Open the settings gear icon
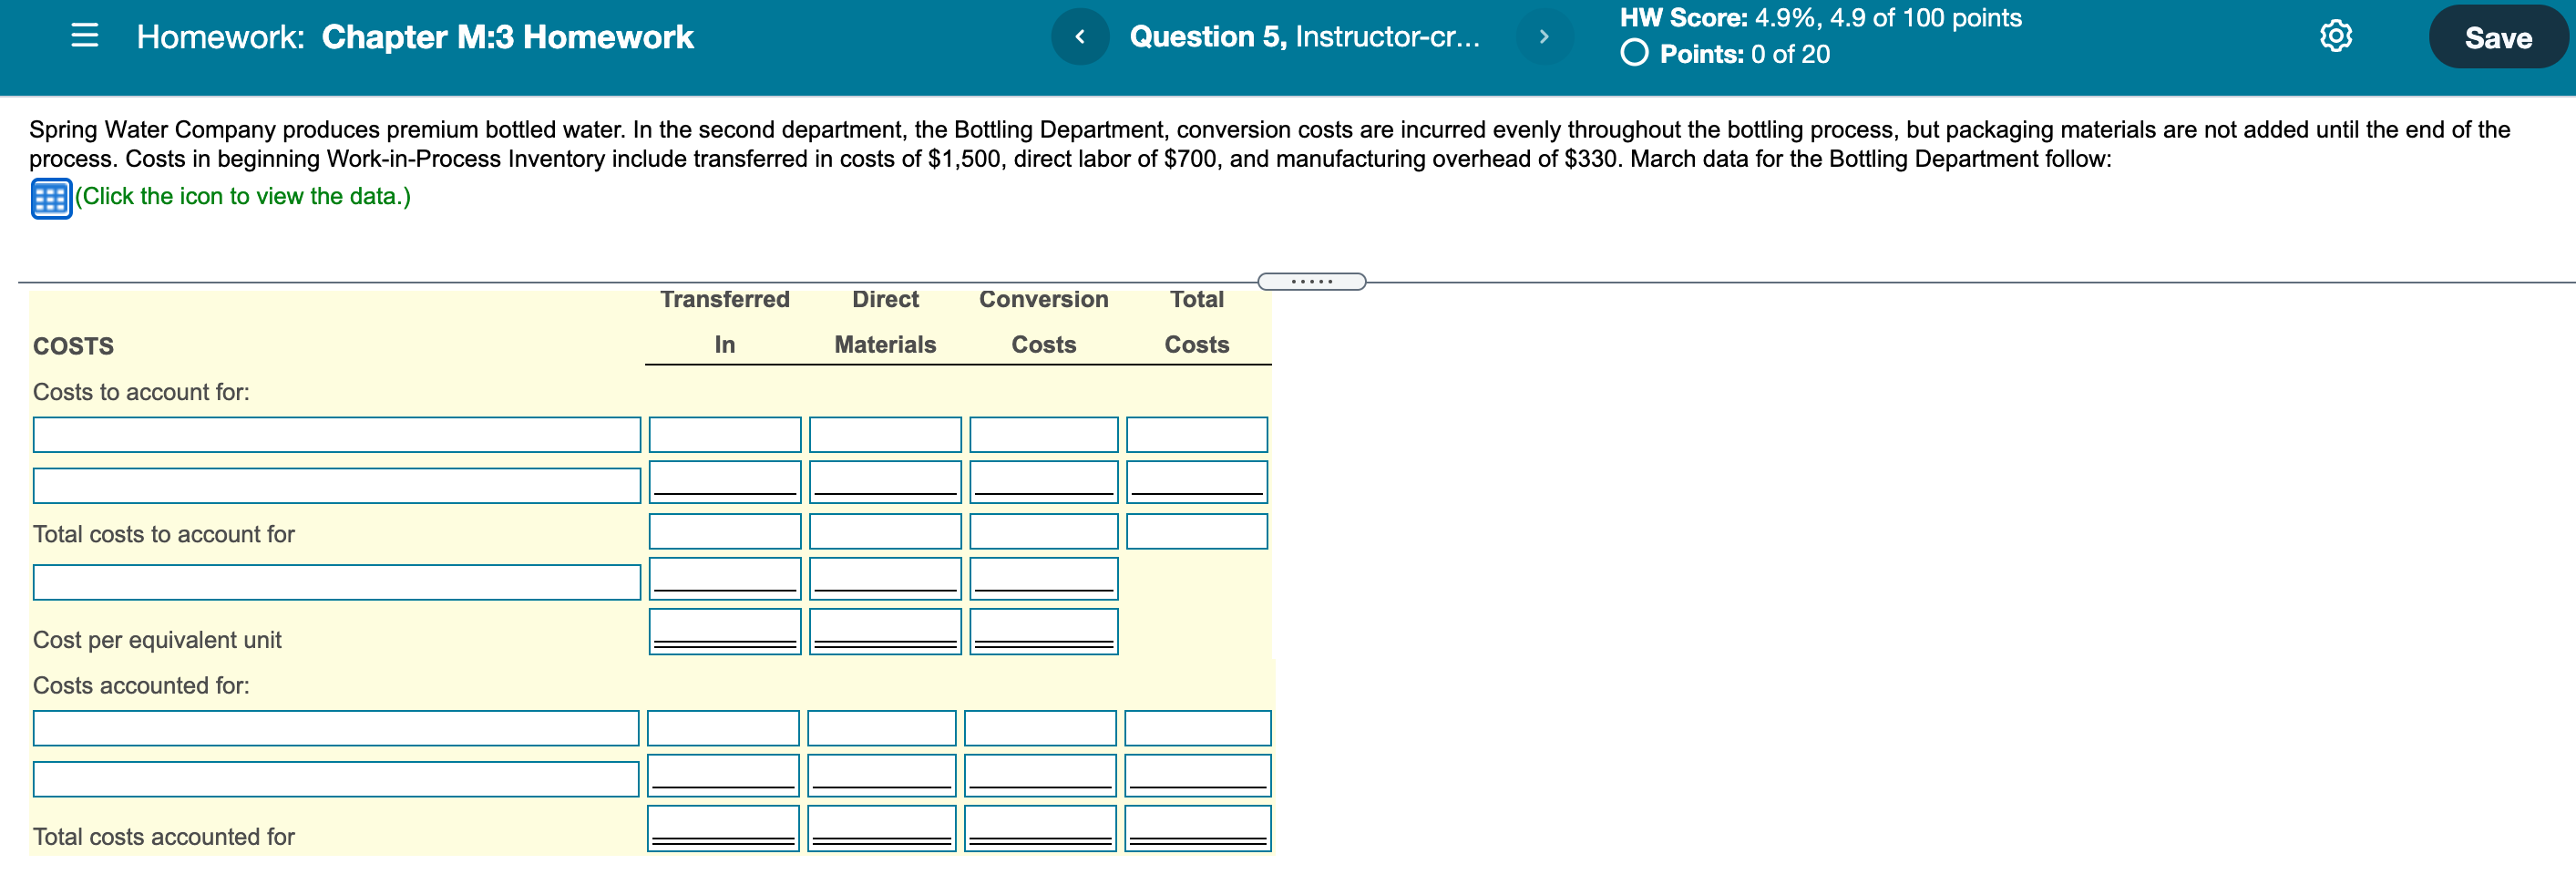The height and width of the screenshot is (885, 2576). 2336,36
